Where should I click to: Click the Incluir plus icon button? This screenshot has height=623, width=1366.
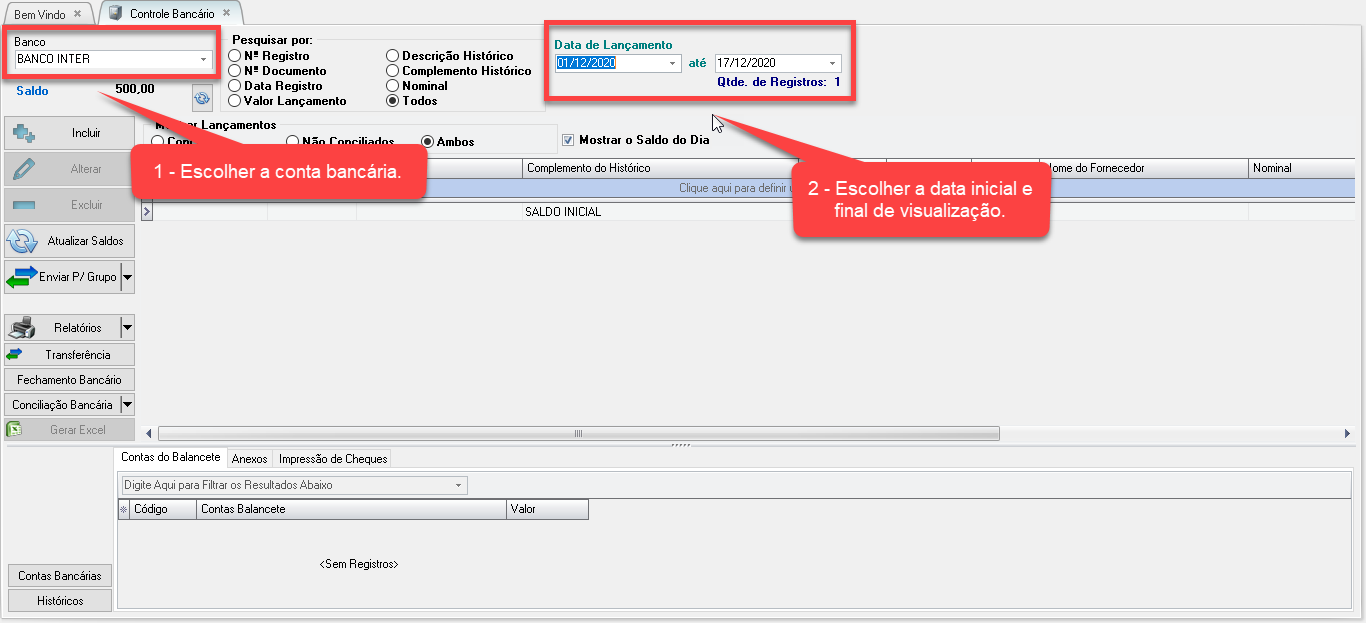tap(23, 133)
